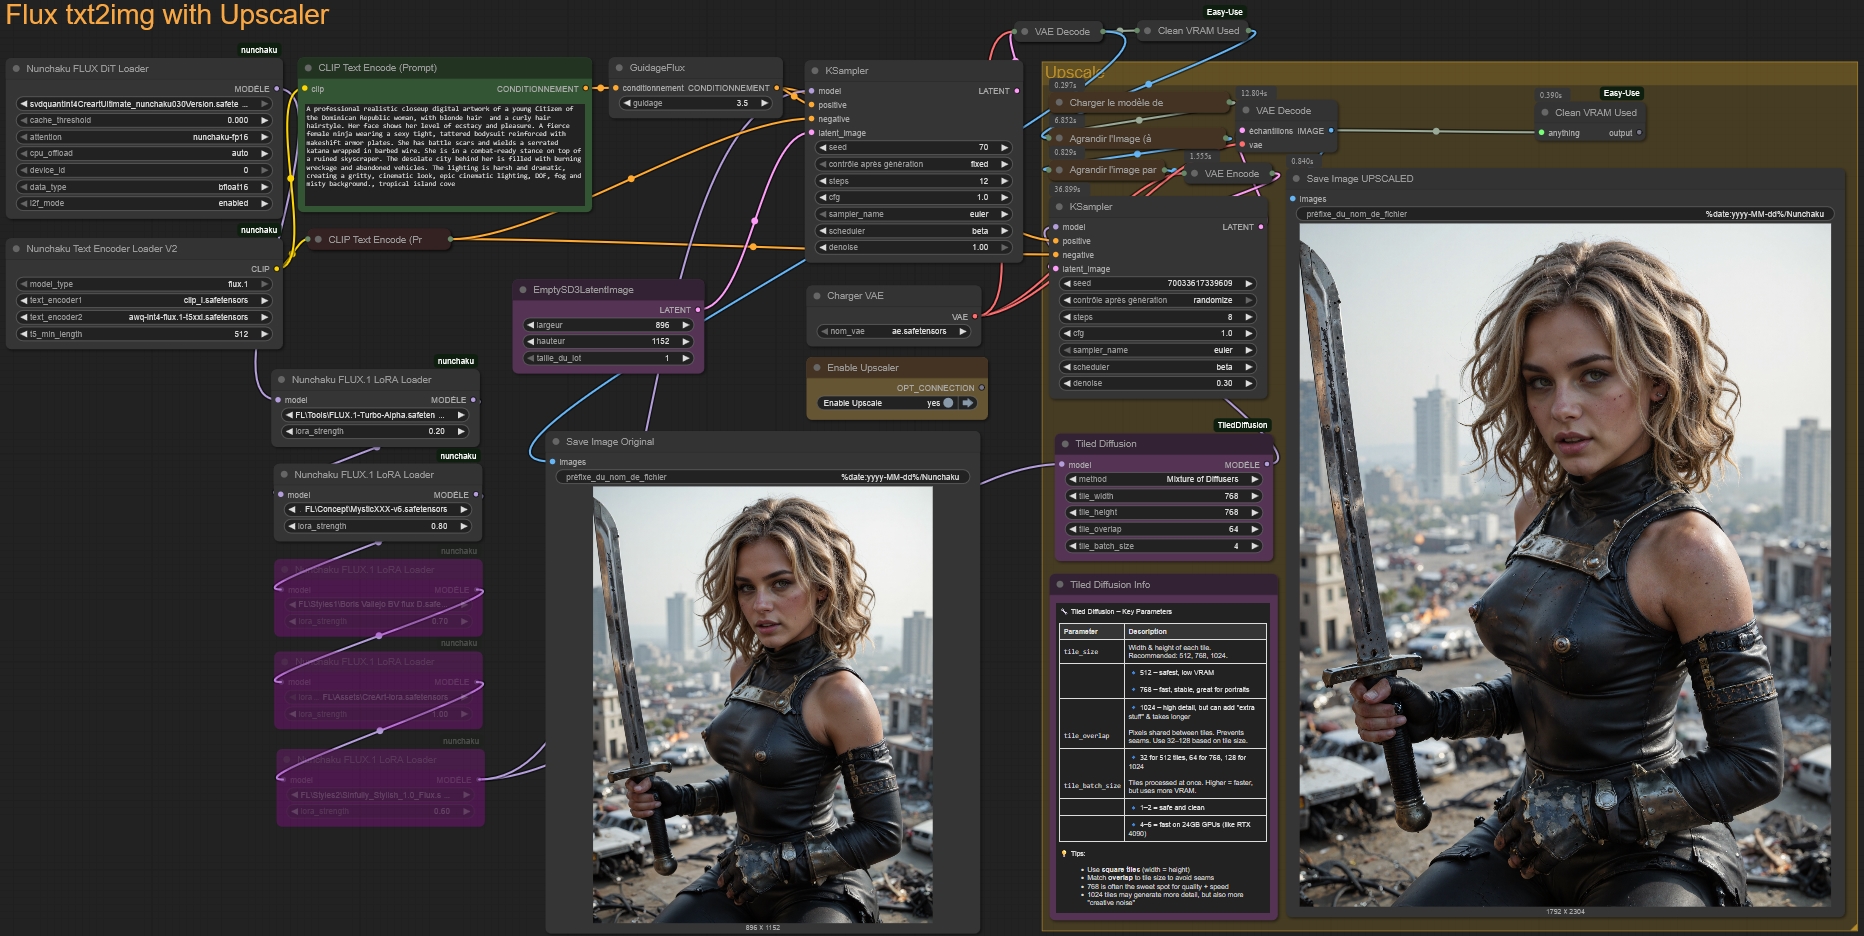Open the nom_vae ae.safetensors dropdown
1864x936 pixels.
(x=893, y=331)
